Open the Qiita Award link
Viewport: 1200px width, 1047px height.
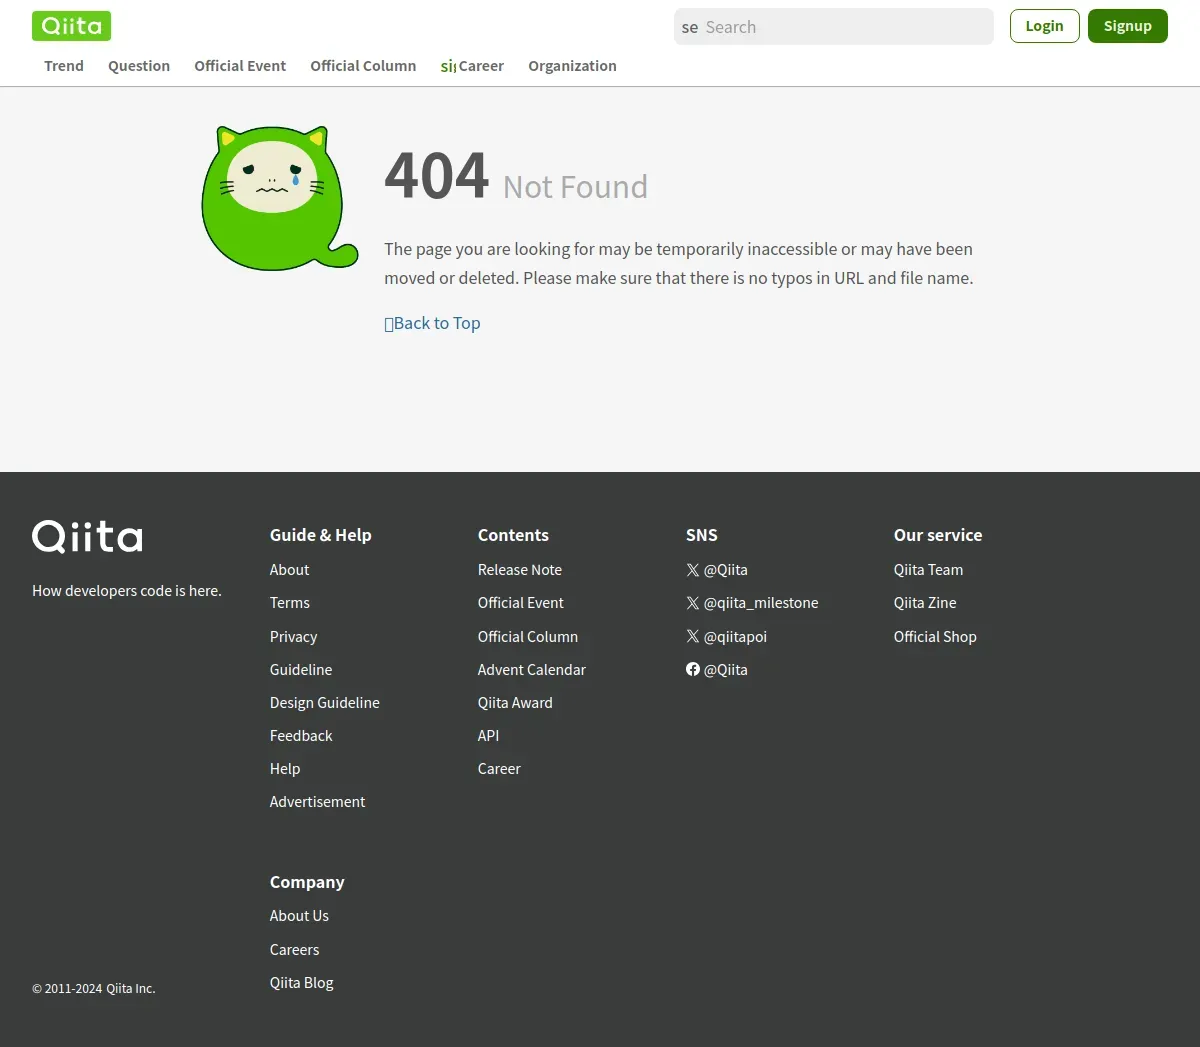point(515,703)
